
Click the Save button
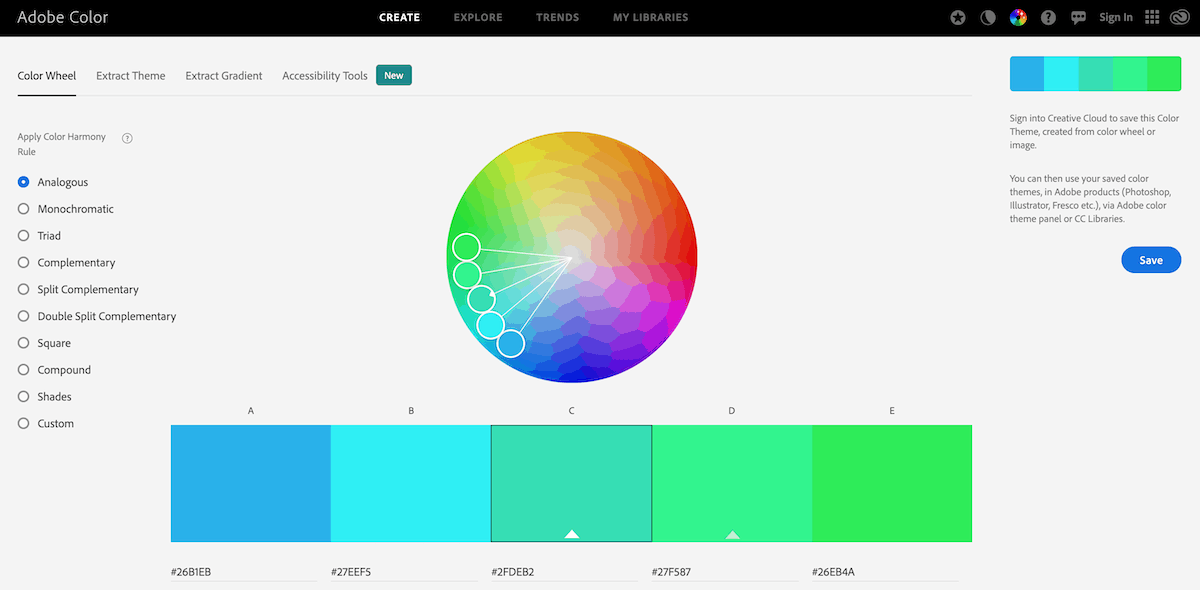[x=1151, y=260]
